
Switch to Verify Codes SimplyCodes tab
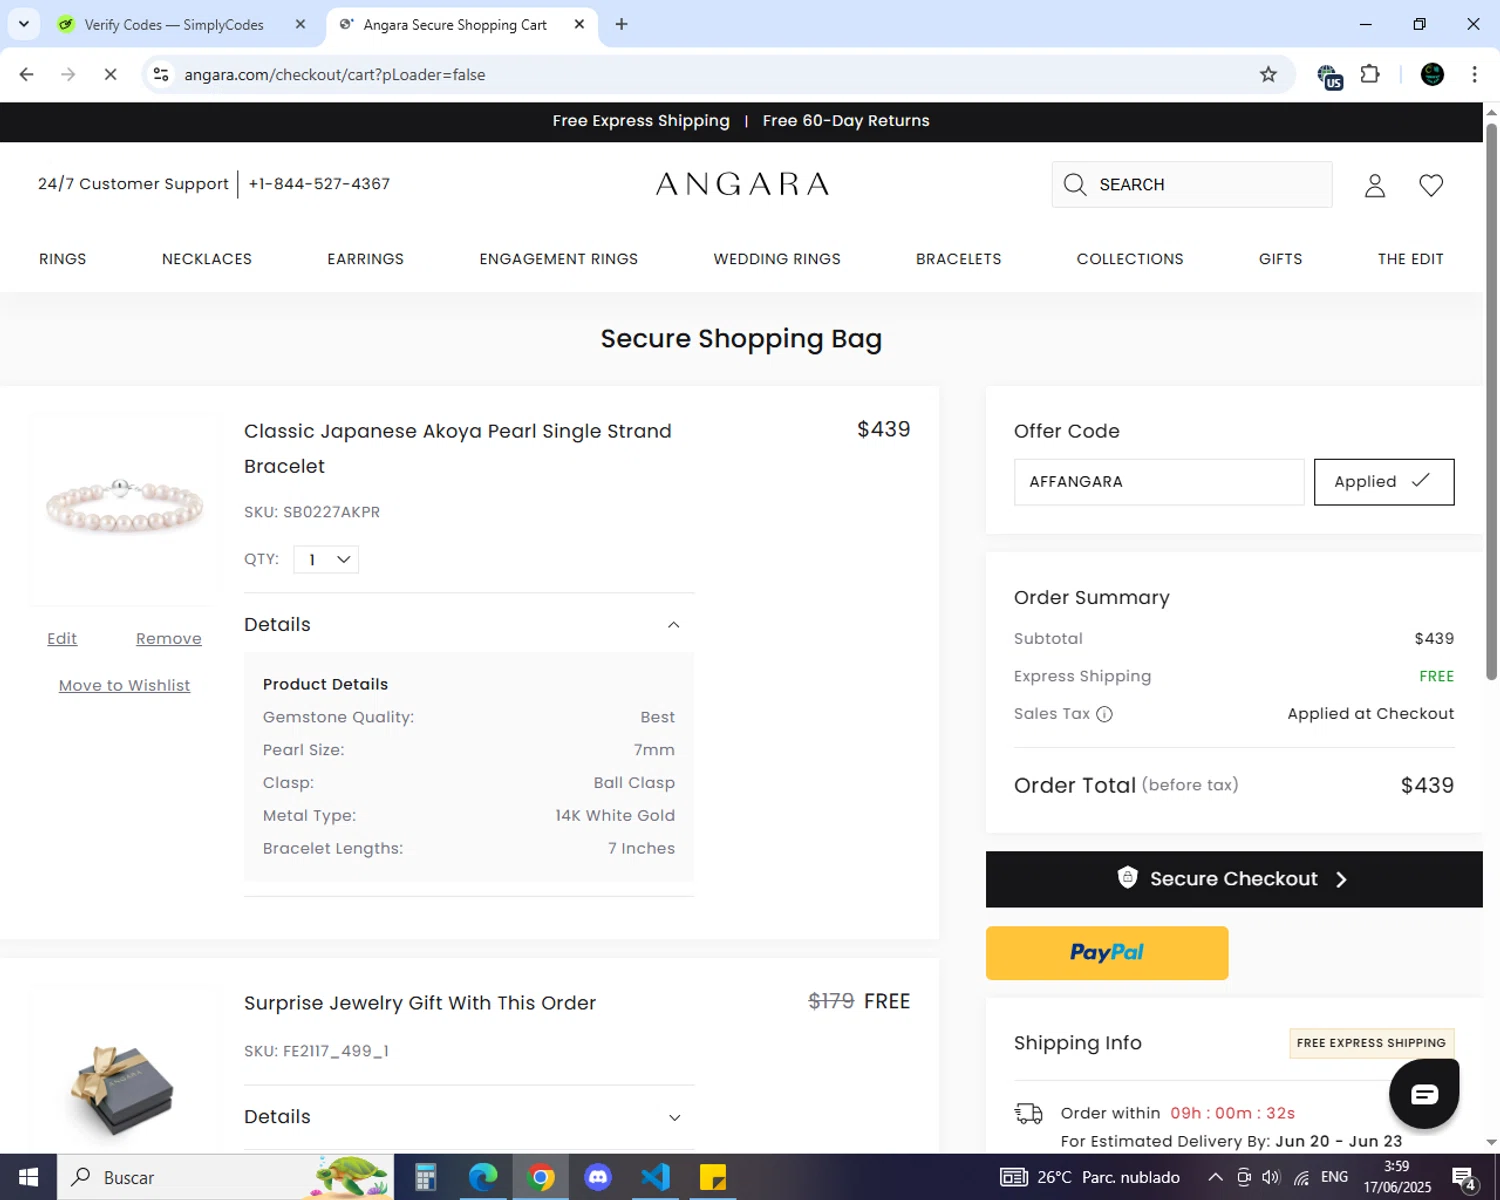click(174, 24)
